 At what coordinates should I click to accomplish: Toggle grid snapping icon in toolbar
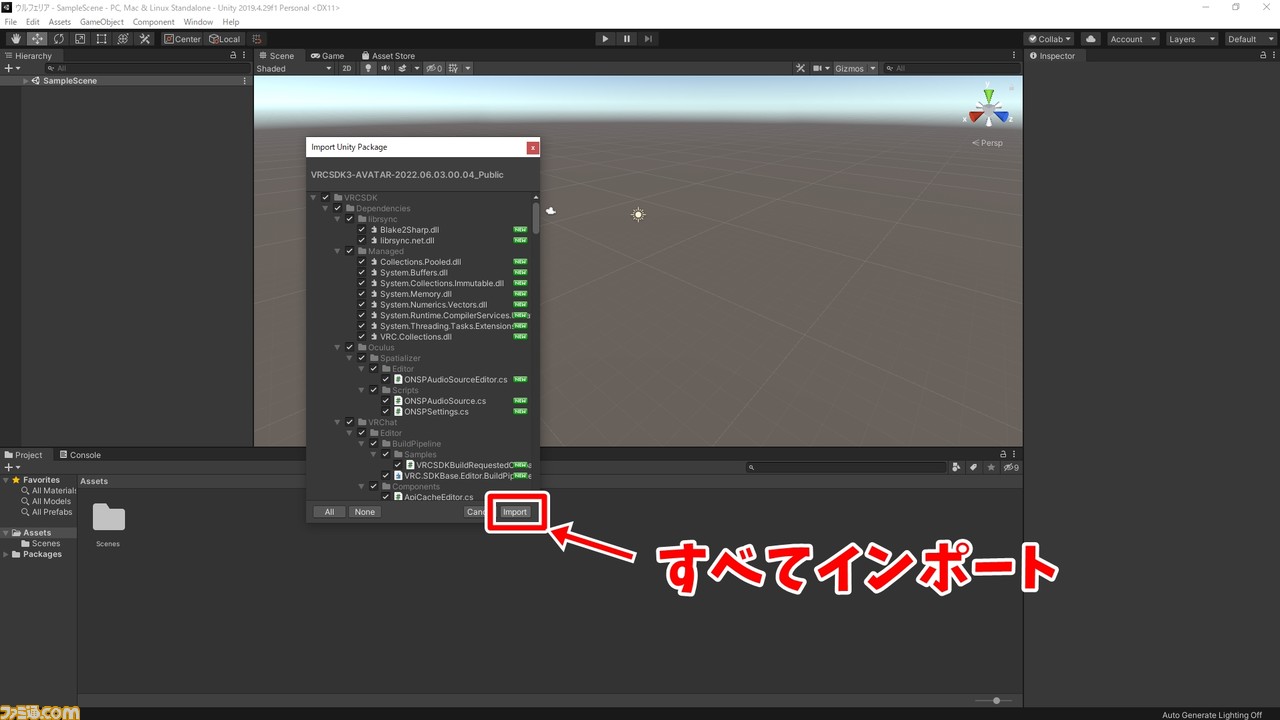(257, 39)
